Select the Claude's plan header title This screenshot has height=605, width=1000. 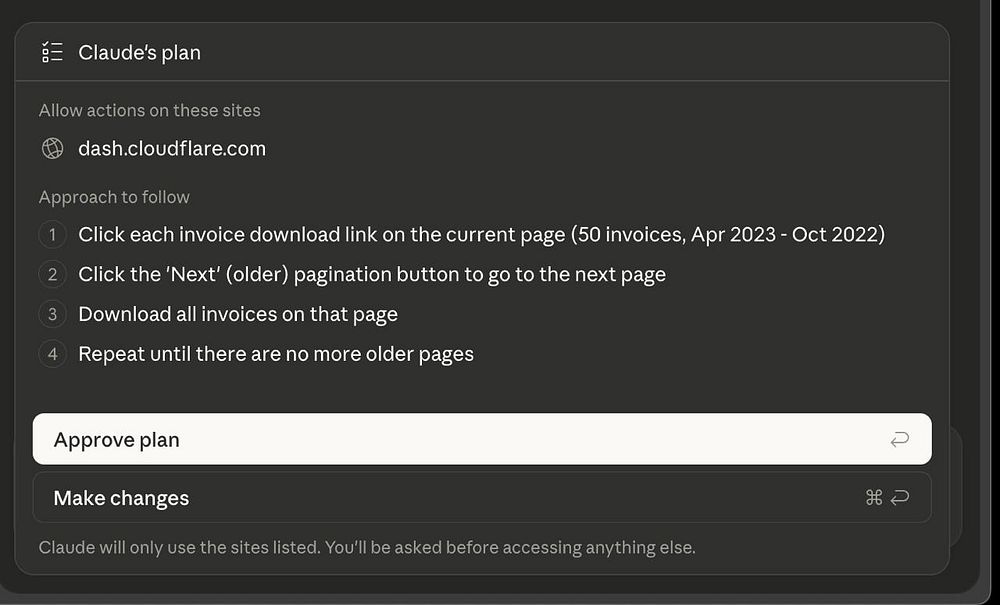139,52
